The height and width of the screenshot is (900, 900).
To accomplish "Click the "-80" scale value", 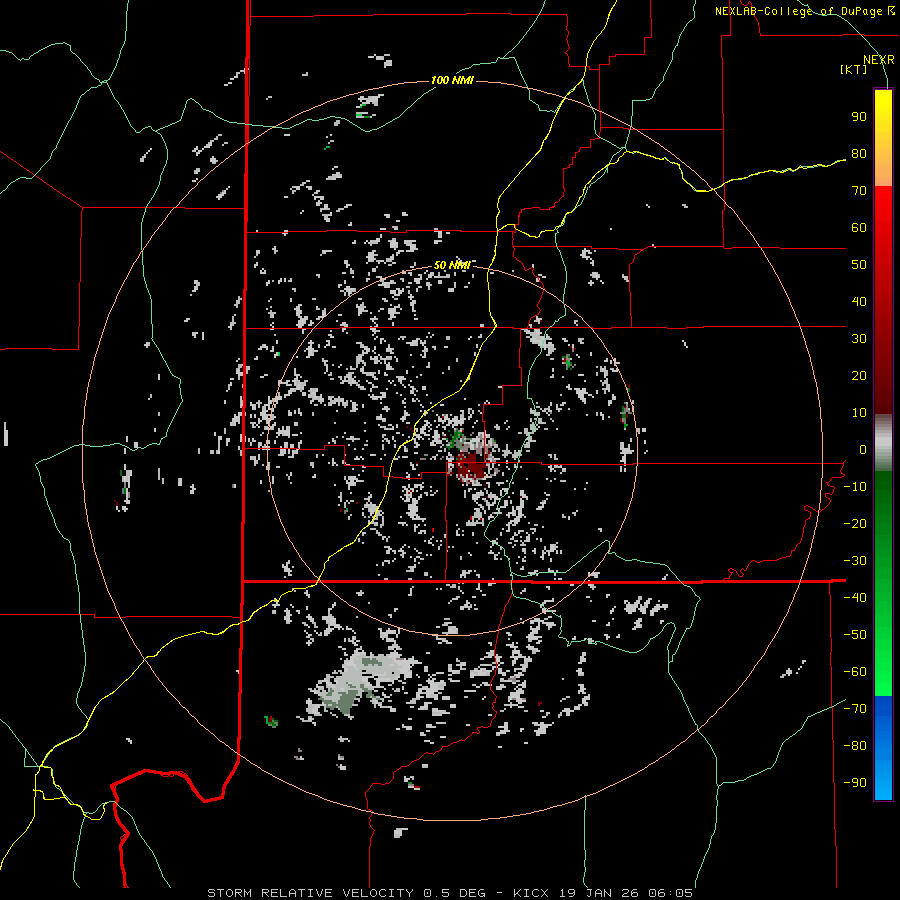I will click(x=855, y=746).
